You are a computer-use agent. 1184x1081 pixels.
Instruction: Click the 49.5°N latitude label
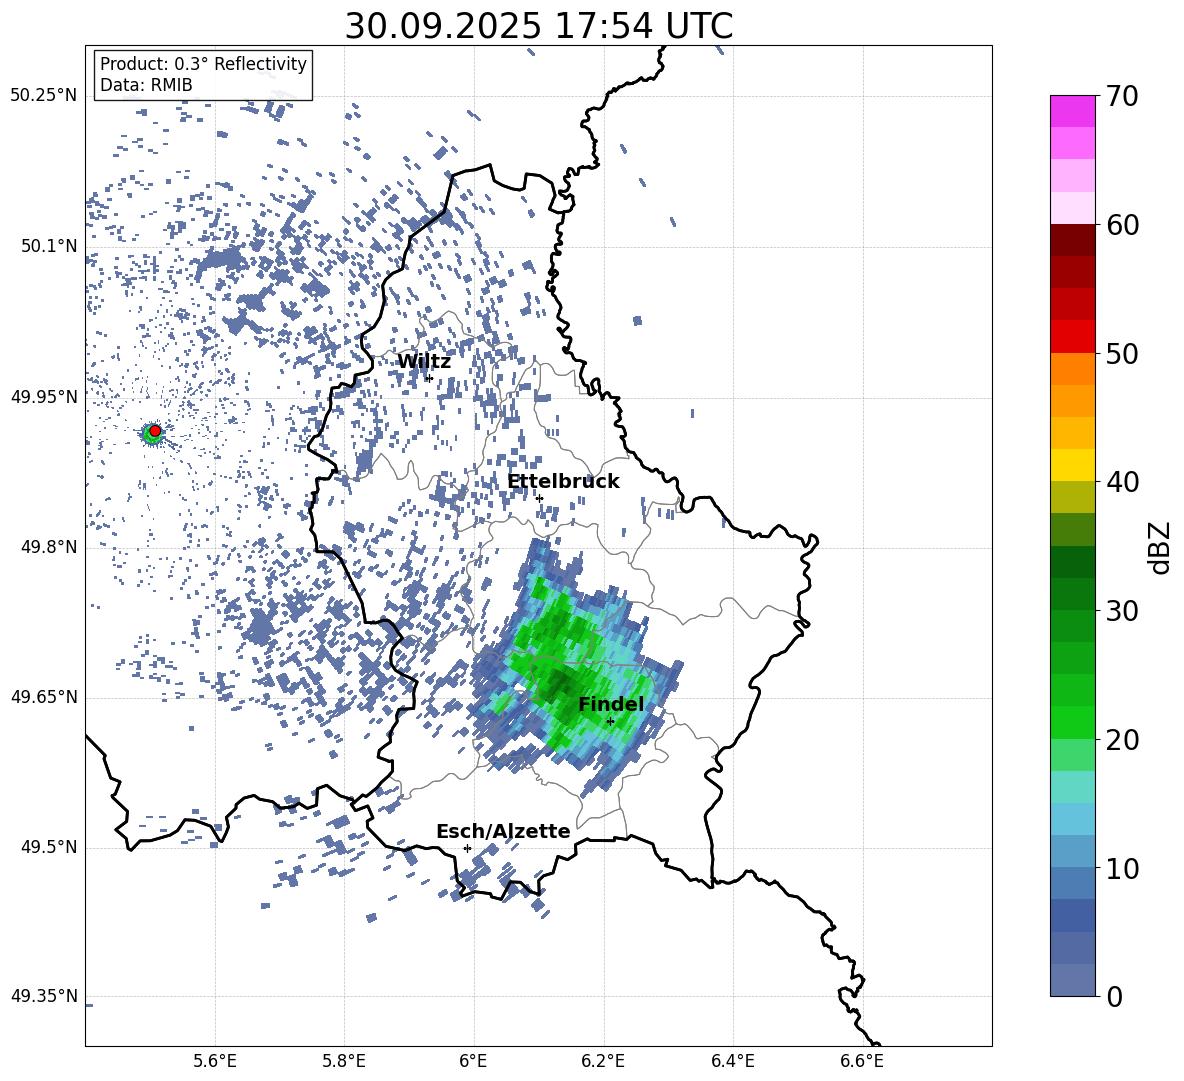49,847
